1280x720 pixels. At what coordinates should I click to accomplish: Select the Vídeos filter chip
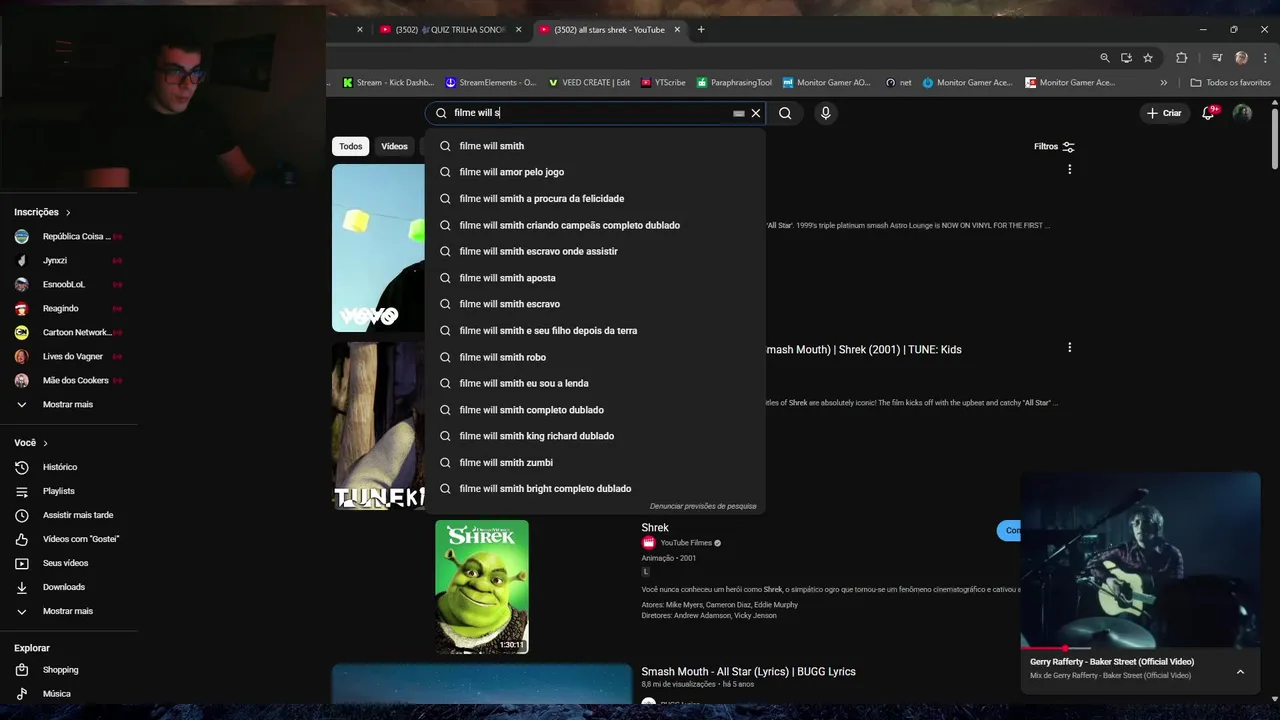click(x=394, y=146)
